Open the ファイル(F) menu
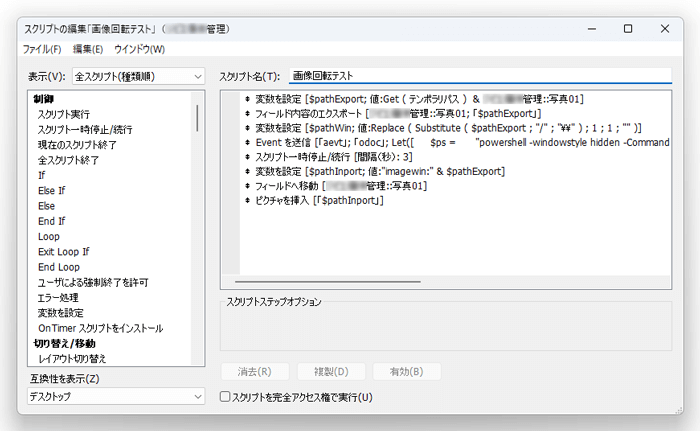The height and width of the screenshot is (431, 700). (x=42, y=49)
